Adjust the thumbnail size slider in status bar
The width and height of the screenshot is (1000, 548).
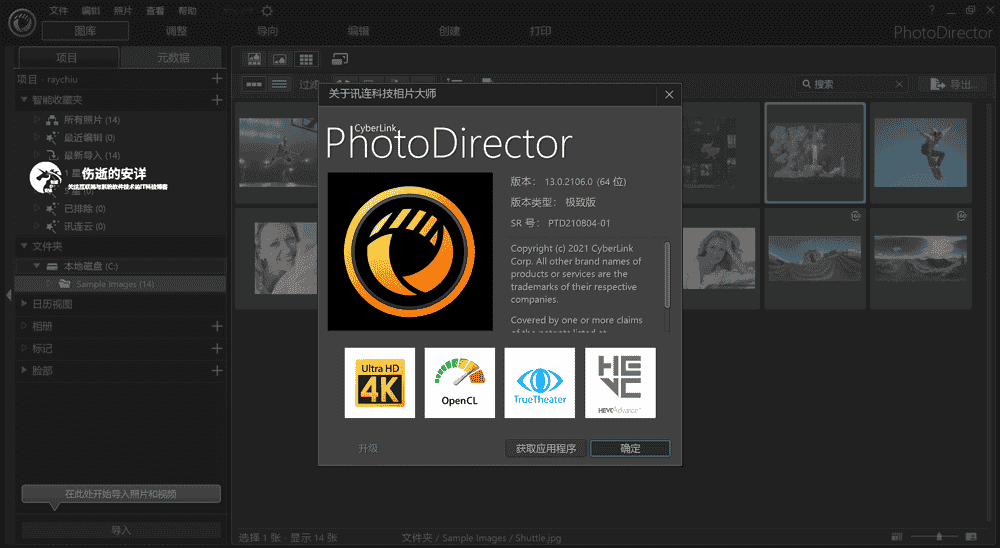click(x=939, y=537)
